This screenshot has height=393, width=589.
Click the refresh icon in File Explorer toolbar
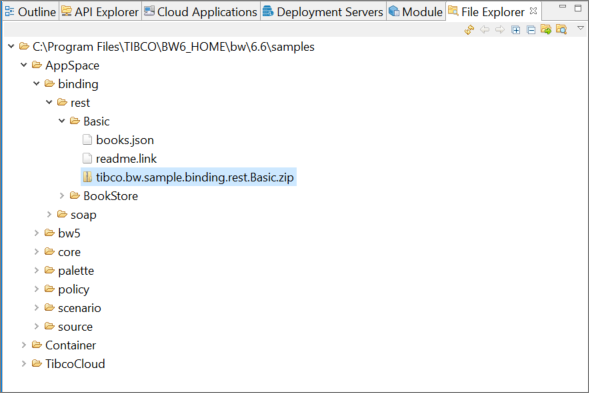tap(469, 30)
